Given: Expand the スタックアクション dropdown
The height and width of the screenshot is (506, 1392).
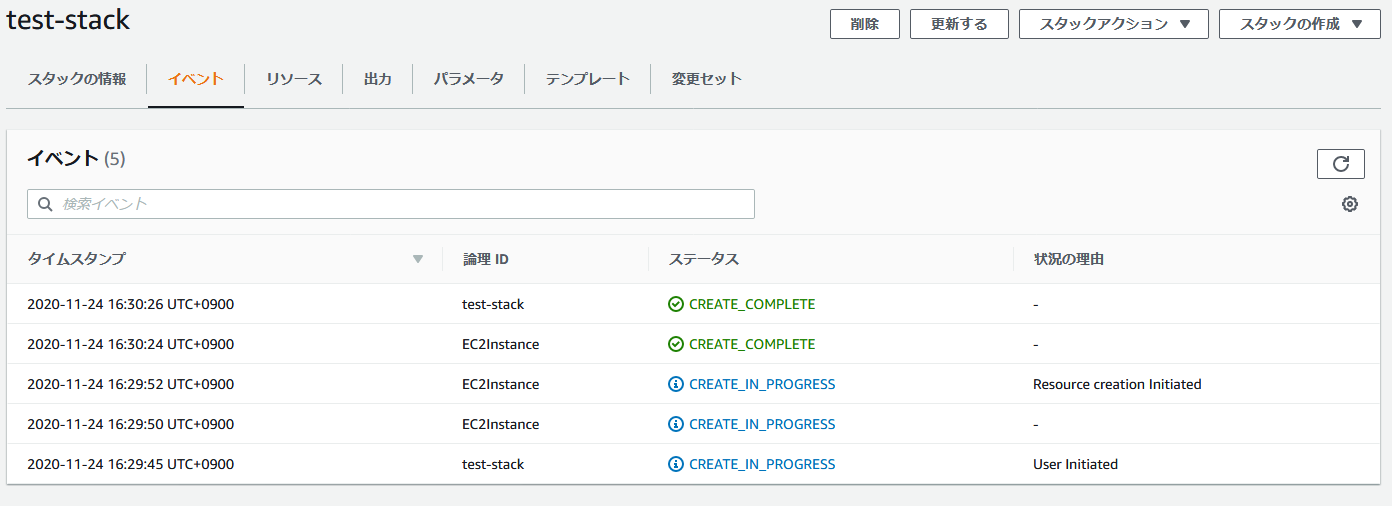Looking at the screenshot, I should [1114, 24].
